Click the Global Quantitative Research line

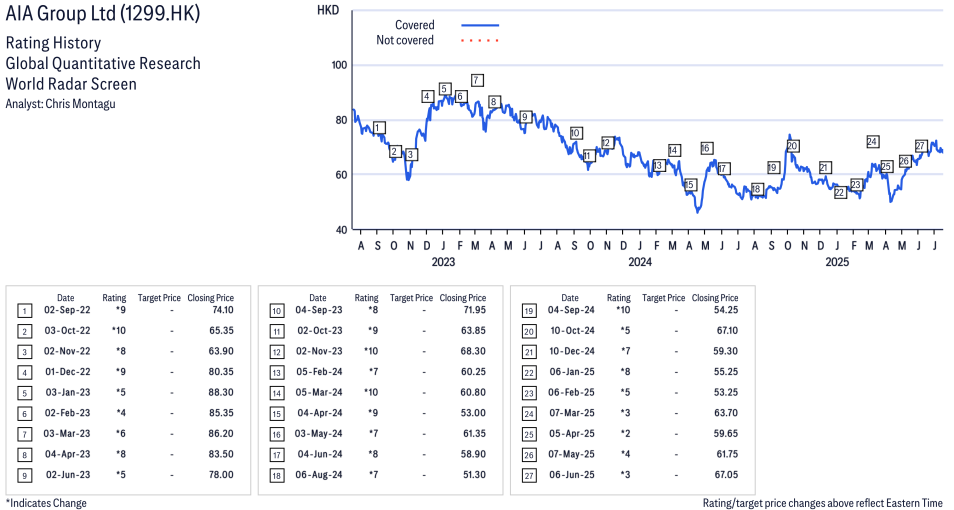pos(103,63)
